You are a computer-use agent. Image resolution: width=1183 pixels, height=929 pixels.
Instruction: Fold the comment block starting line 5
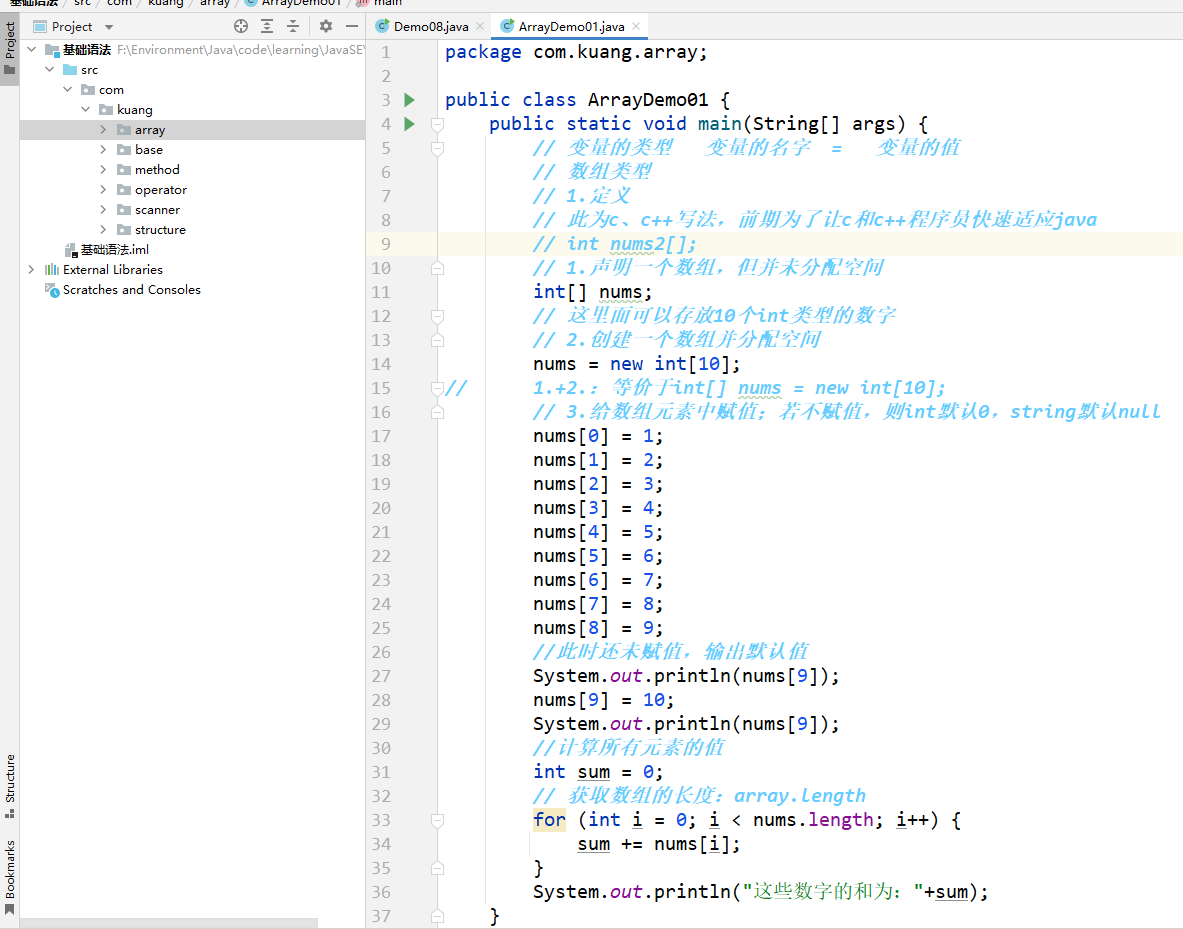pyautogui.click(x=437, y=149)
